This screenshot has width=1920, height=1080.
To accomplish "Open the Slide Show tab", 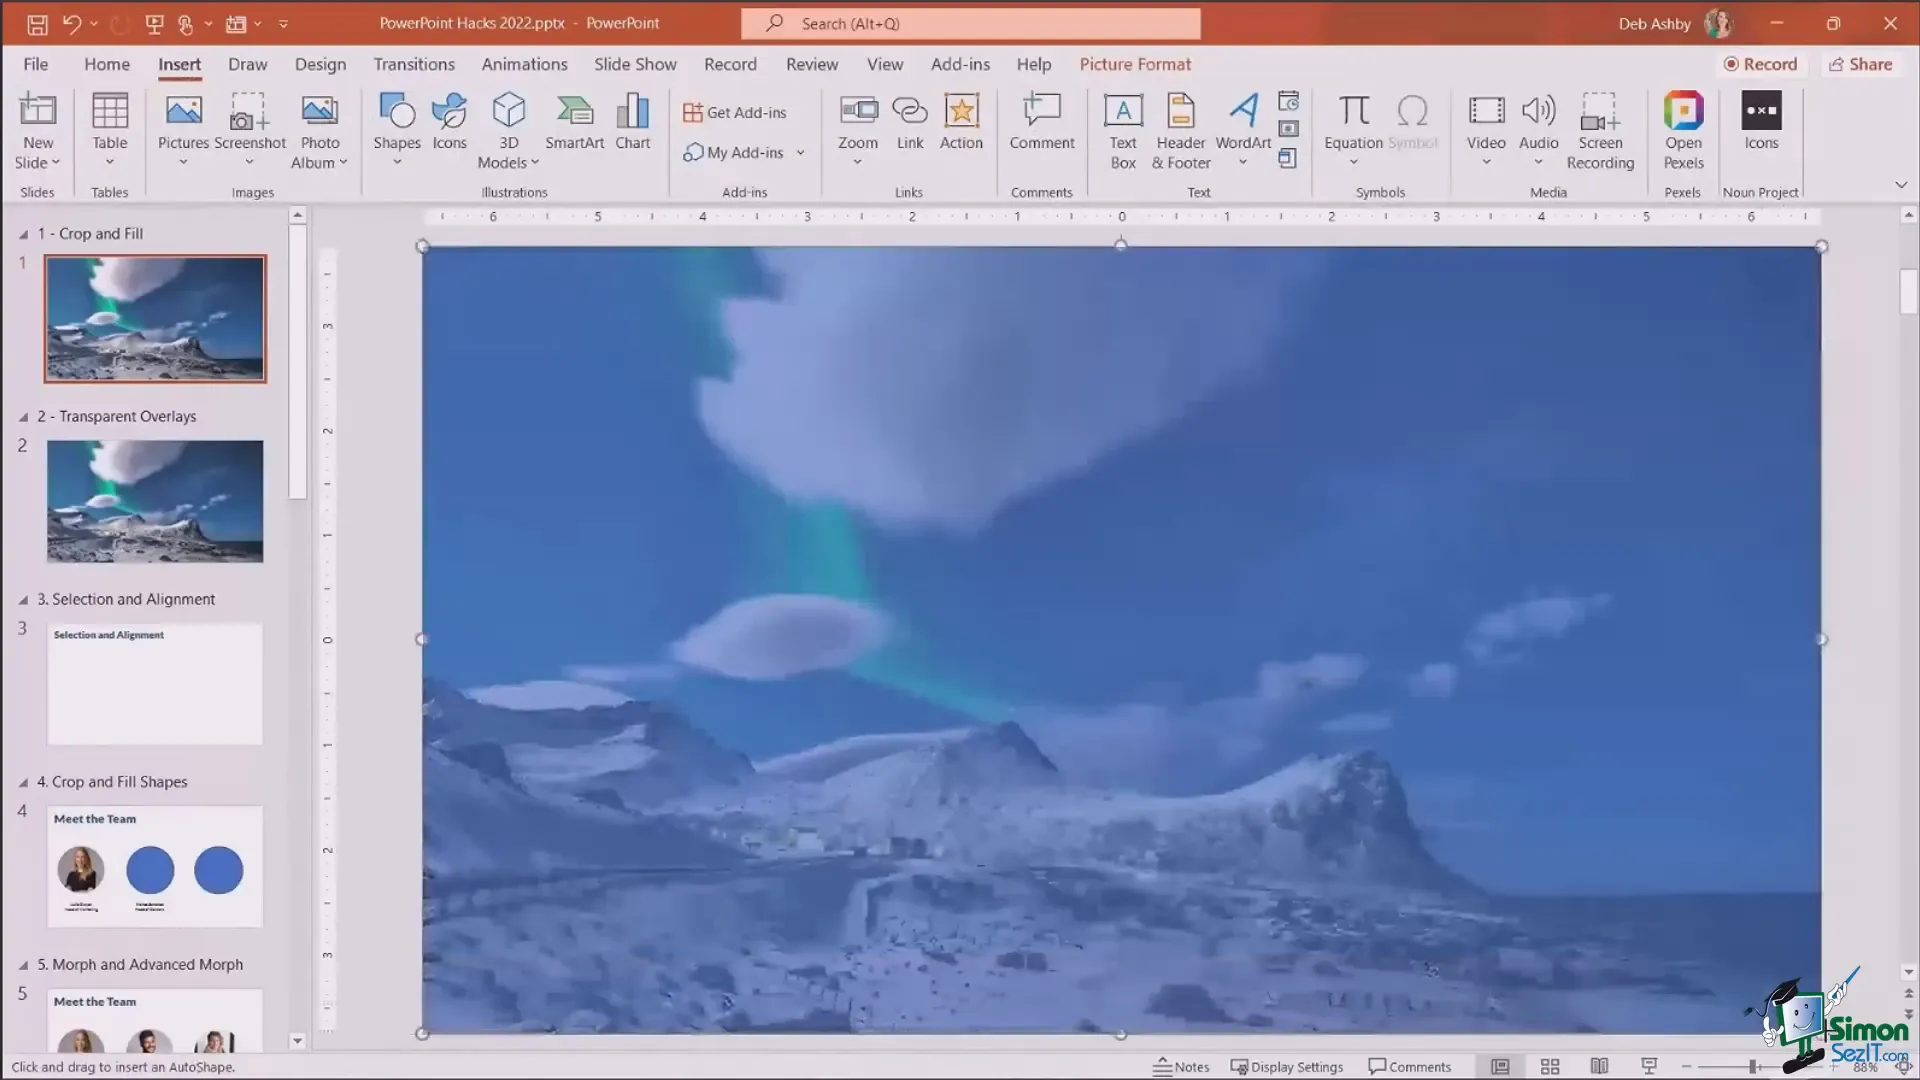I will [x=635, y=64].
